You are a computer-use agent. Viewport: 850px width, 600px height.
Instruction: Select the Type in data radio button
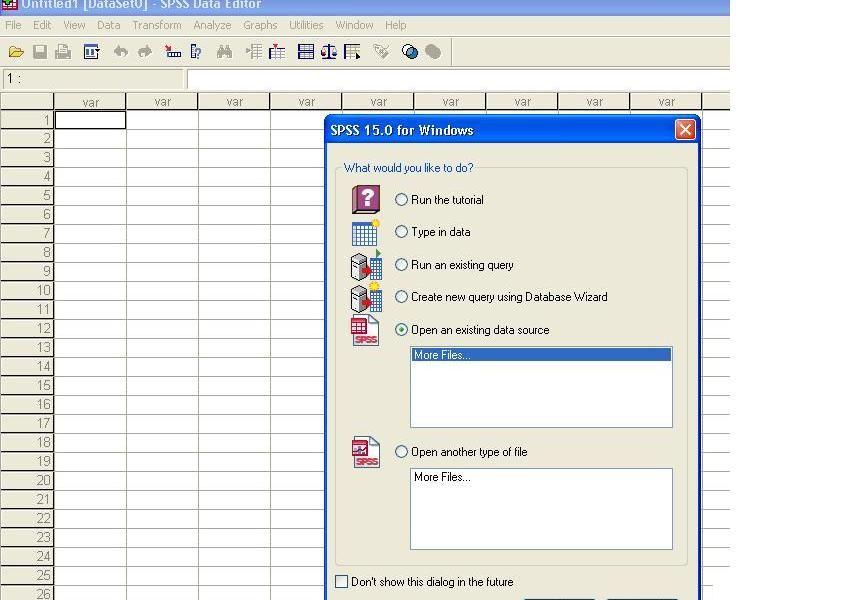click(401, 232)
